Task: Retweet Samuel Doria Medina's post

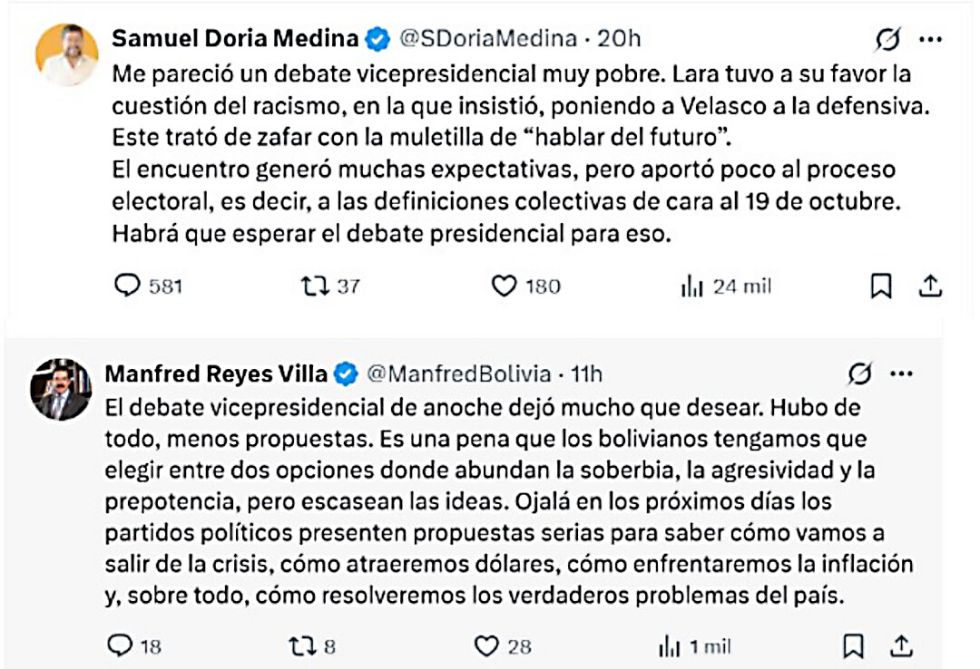Action: coord(315,286)
